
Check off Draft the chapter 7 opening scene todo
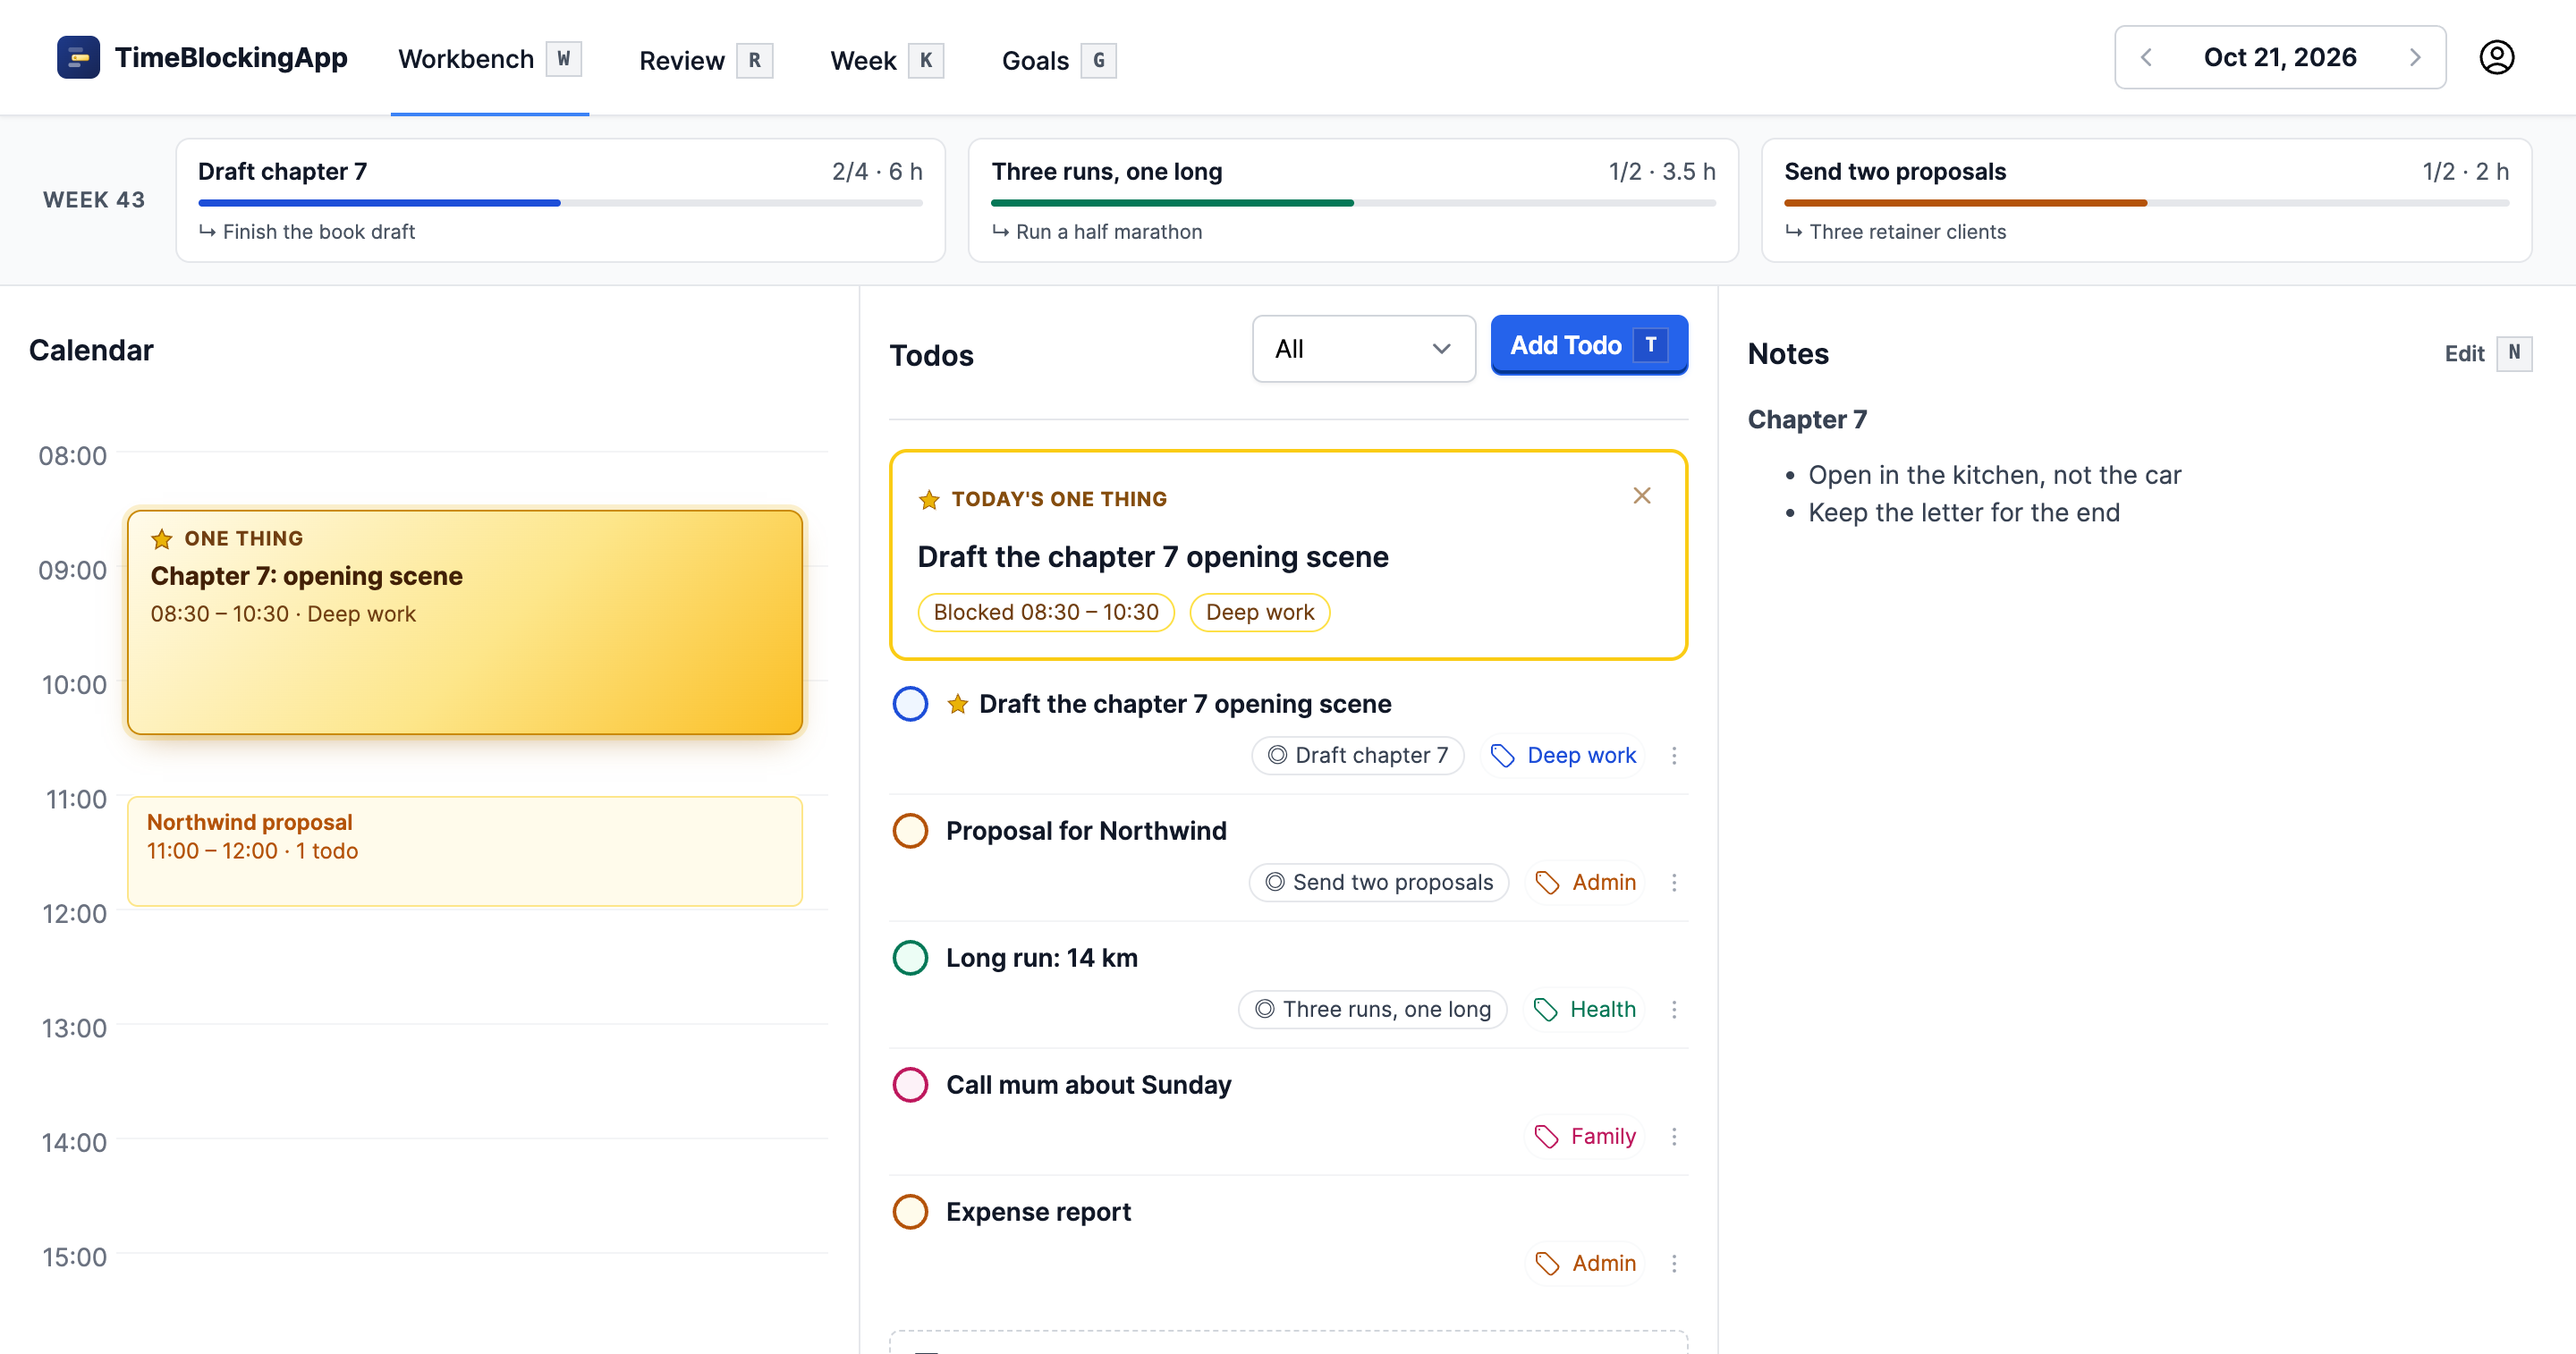pos(910,704)
